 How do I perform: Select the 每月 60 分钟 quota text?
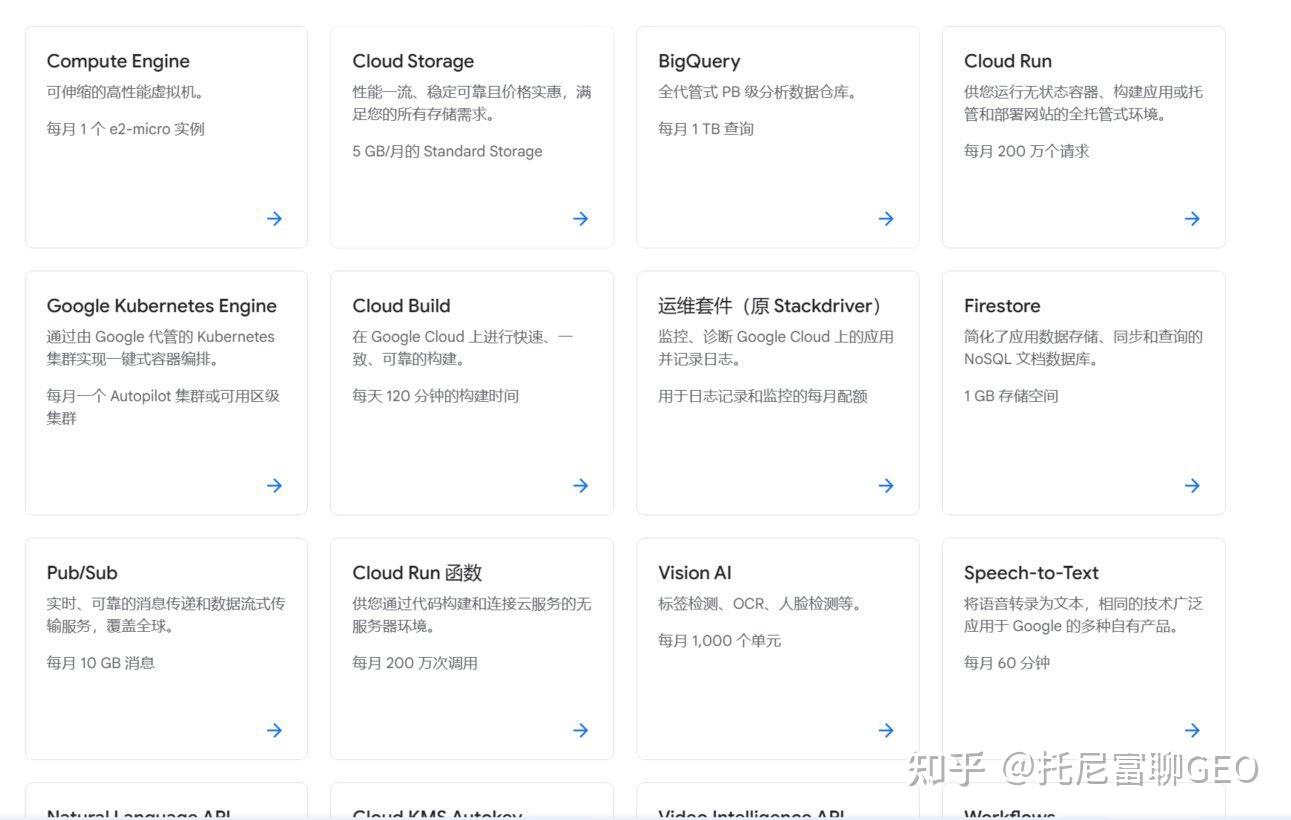tap(1007, 662)
